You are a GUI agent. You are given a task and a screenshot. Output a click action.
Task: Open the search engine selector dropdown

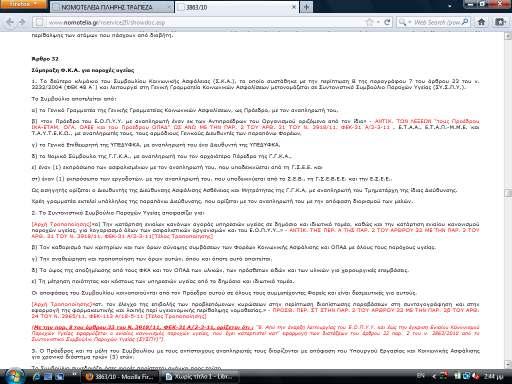coord(404,22)
